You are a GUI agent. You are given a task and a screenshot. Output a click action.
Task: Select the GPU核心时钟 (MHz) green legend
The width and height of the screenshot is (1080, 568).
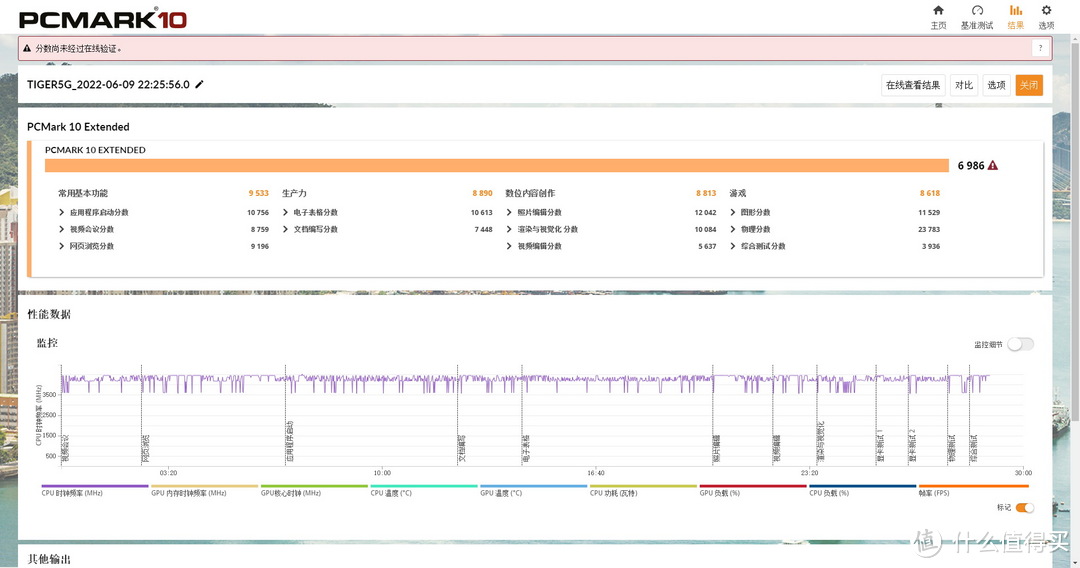[x=314, y=490]
